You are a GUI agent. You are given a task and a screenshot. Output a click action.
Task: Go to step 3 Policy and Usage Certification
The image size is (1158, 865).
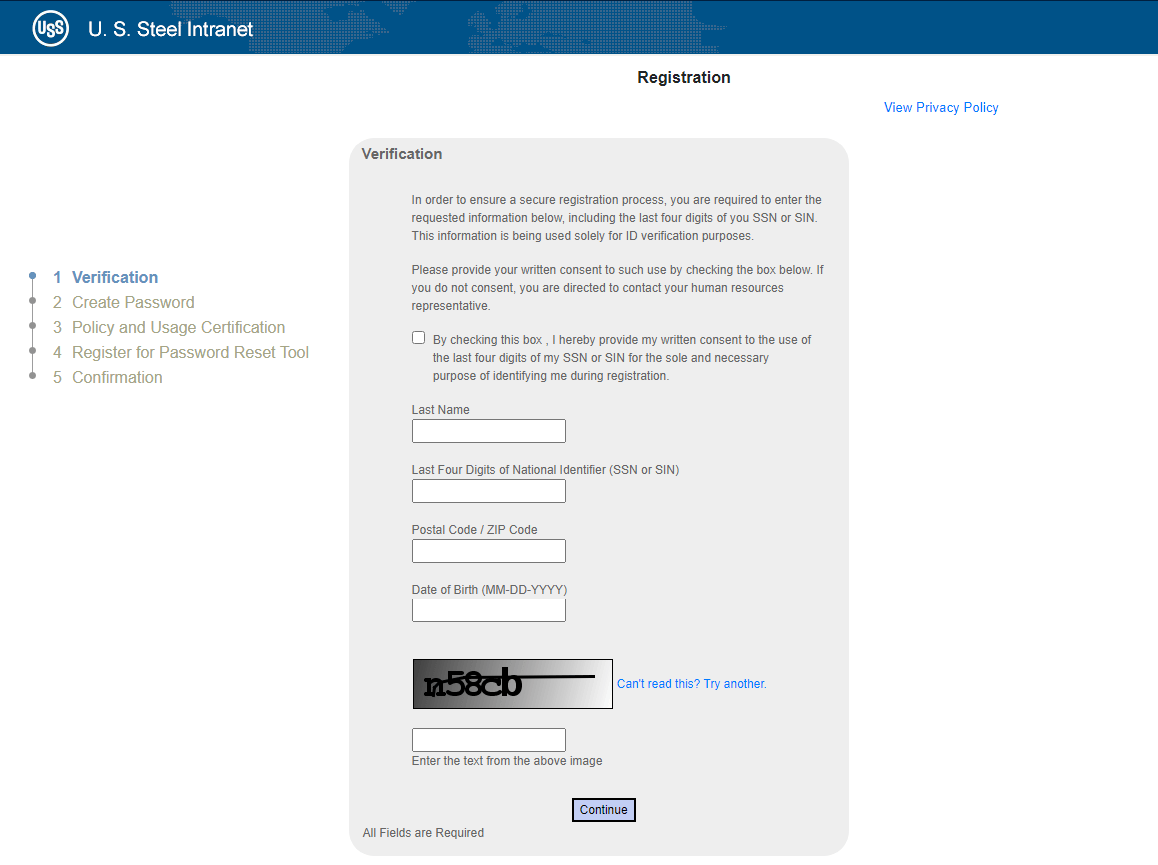click(168, 327)
